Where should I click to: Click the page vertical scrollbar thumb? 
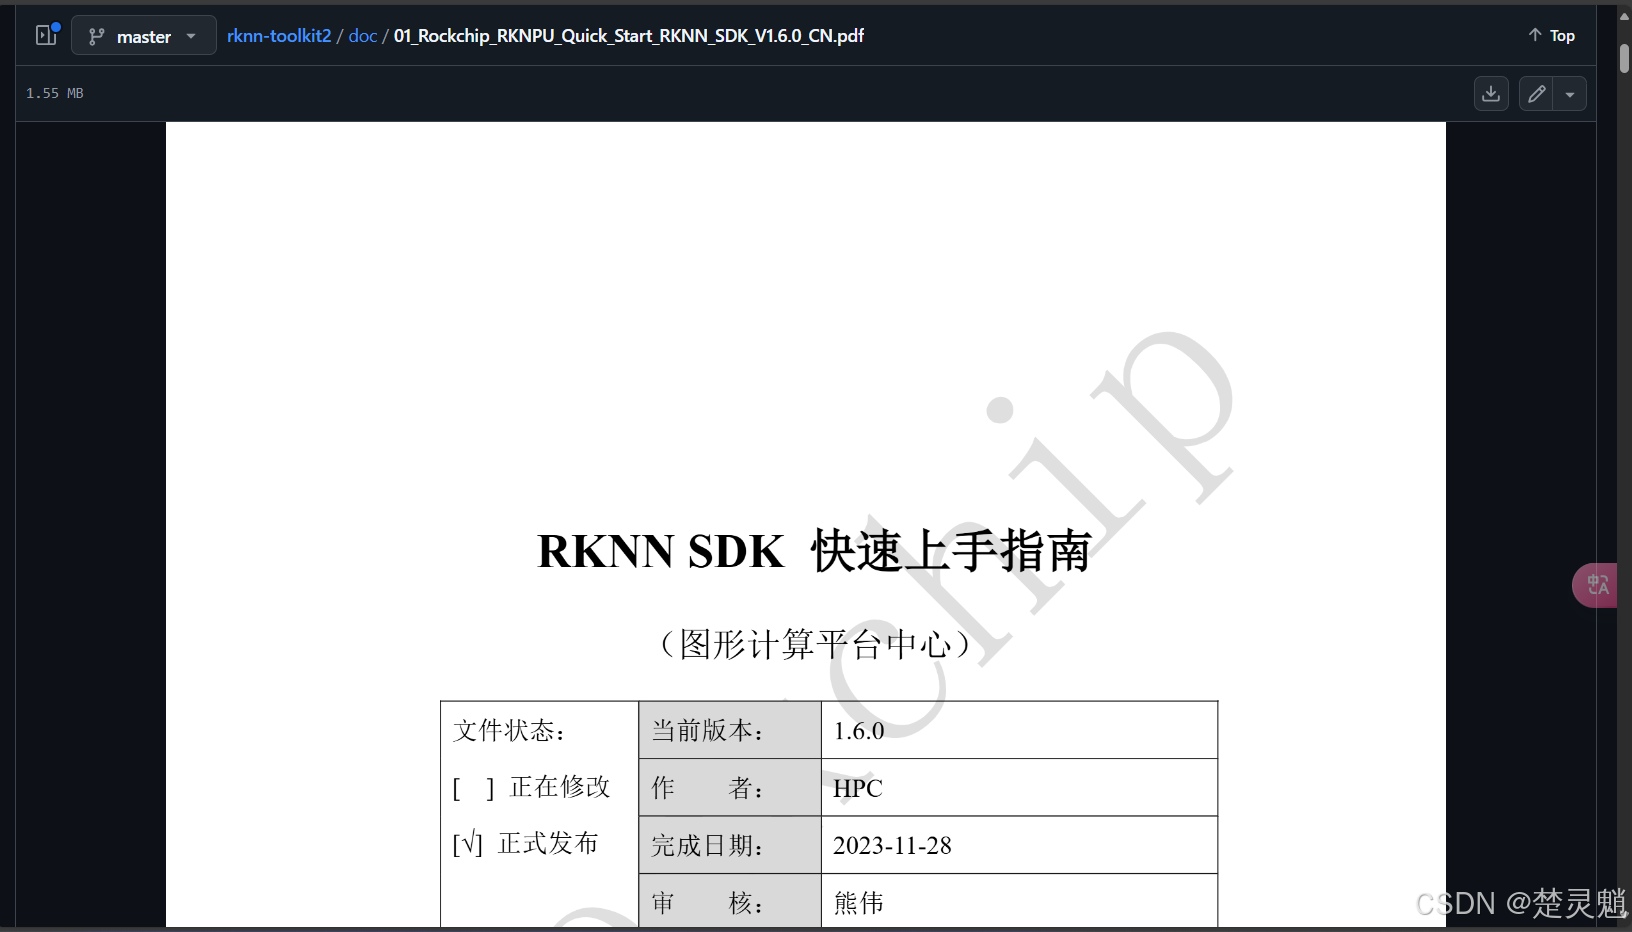[1624, 58]
